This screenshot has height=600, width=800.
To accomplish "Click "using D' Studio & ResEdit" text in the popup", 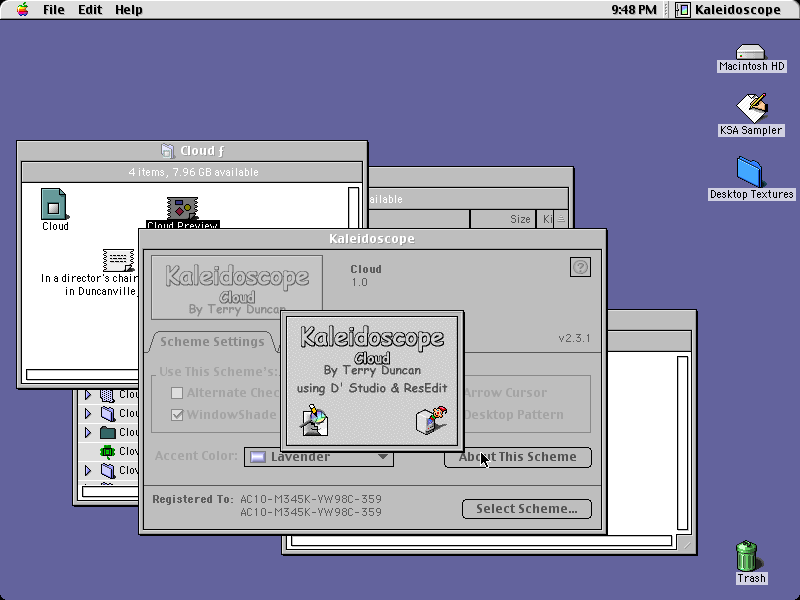I will [372, 388].
